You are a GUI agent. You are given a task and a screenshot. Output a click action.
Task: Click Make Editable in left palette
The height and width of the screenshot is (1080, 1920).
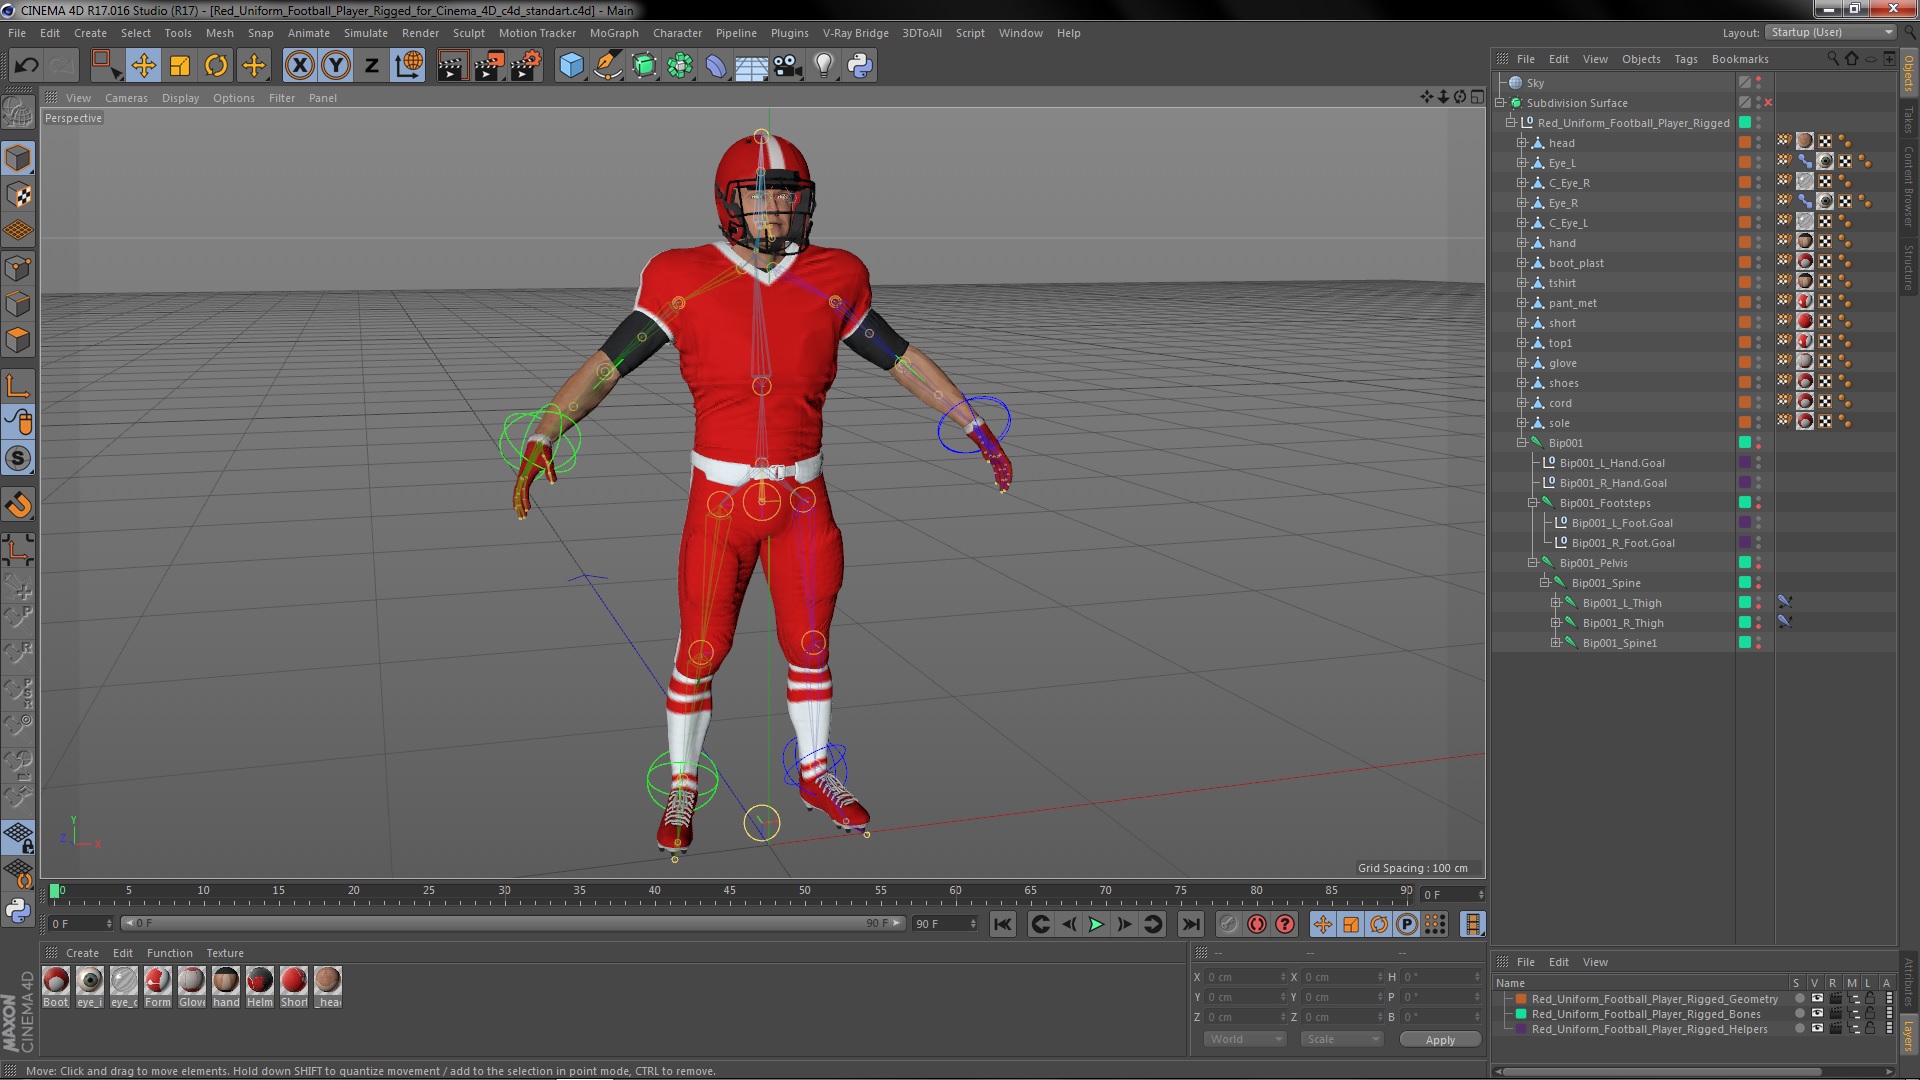coord(18,112)
